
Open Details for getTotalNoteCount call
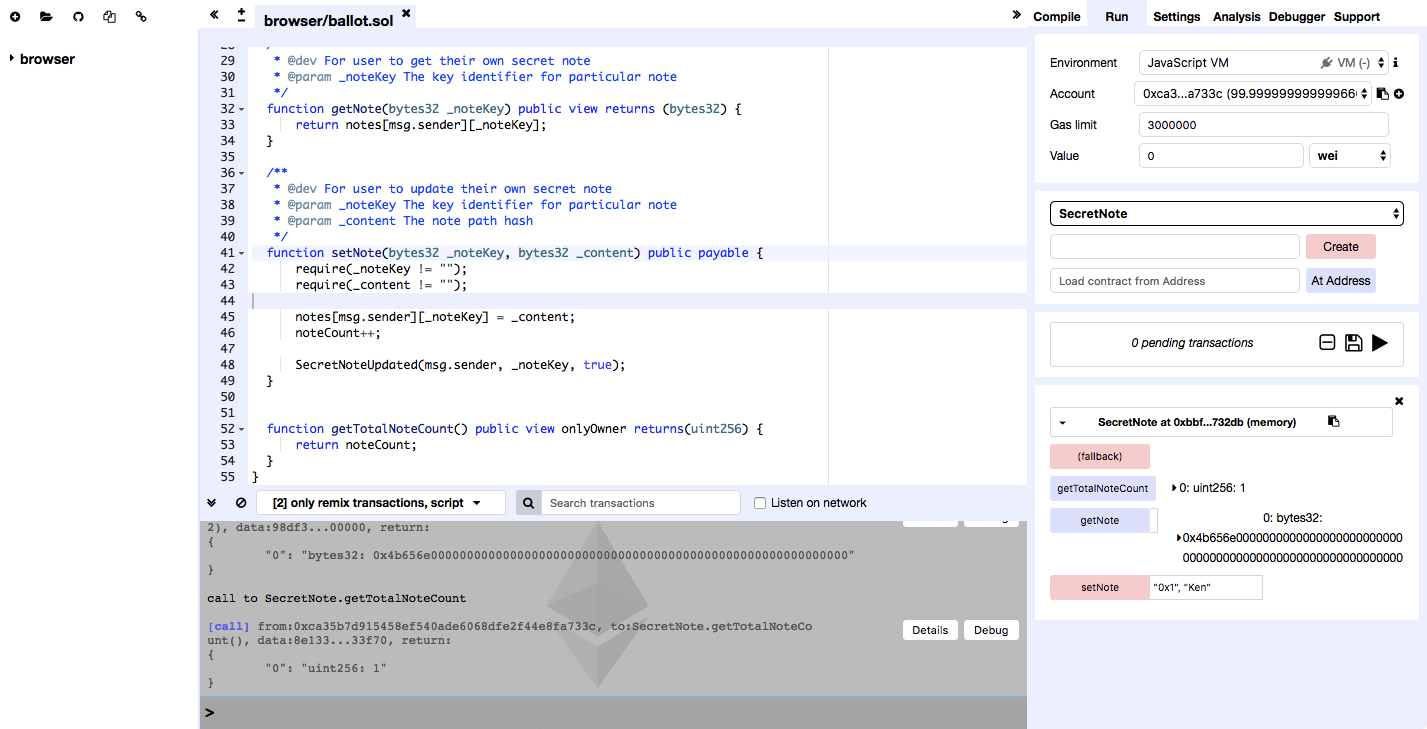(x=930, y=630)
